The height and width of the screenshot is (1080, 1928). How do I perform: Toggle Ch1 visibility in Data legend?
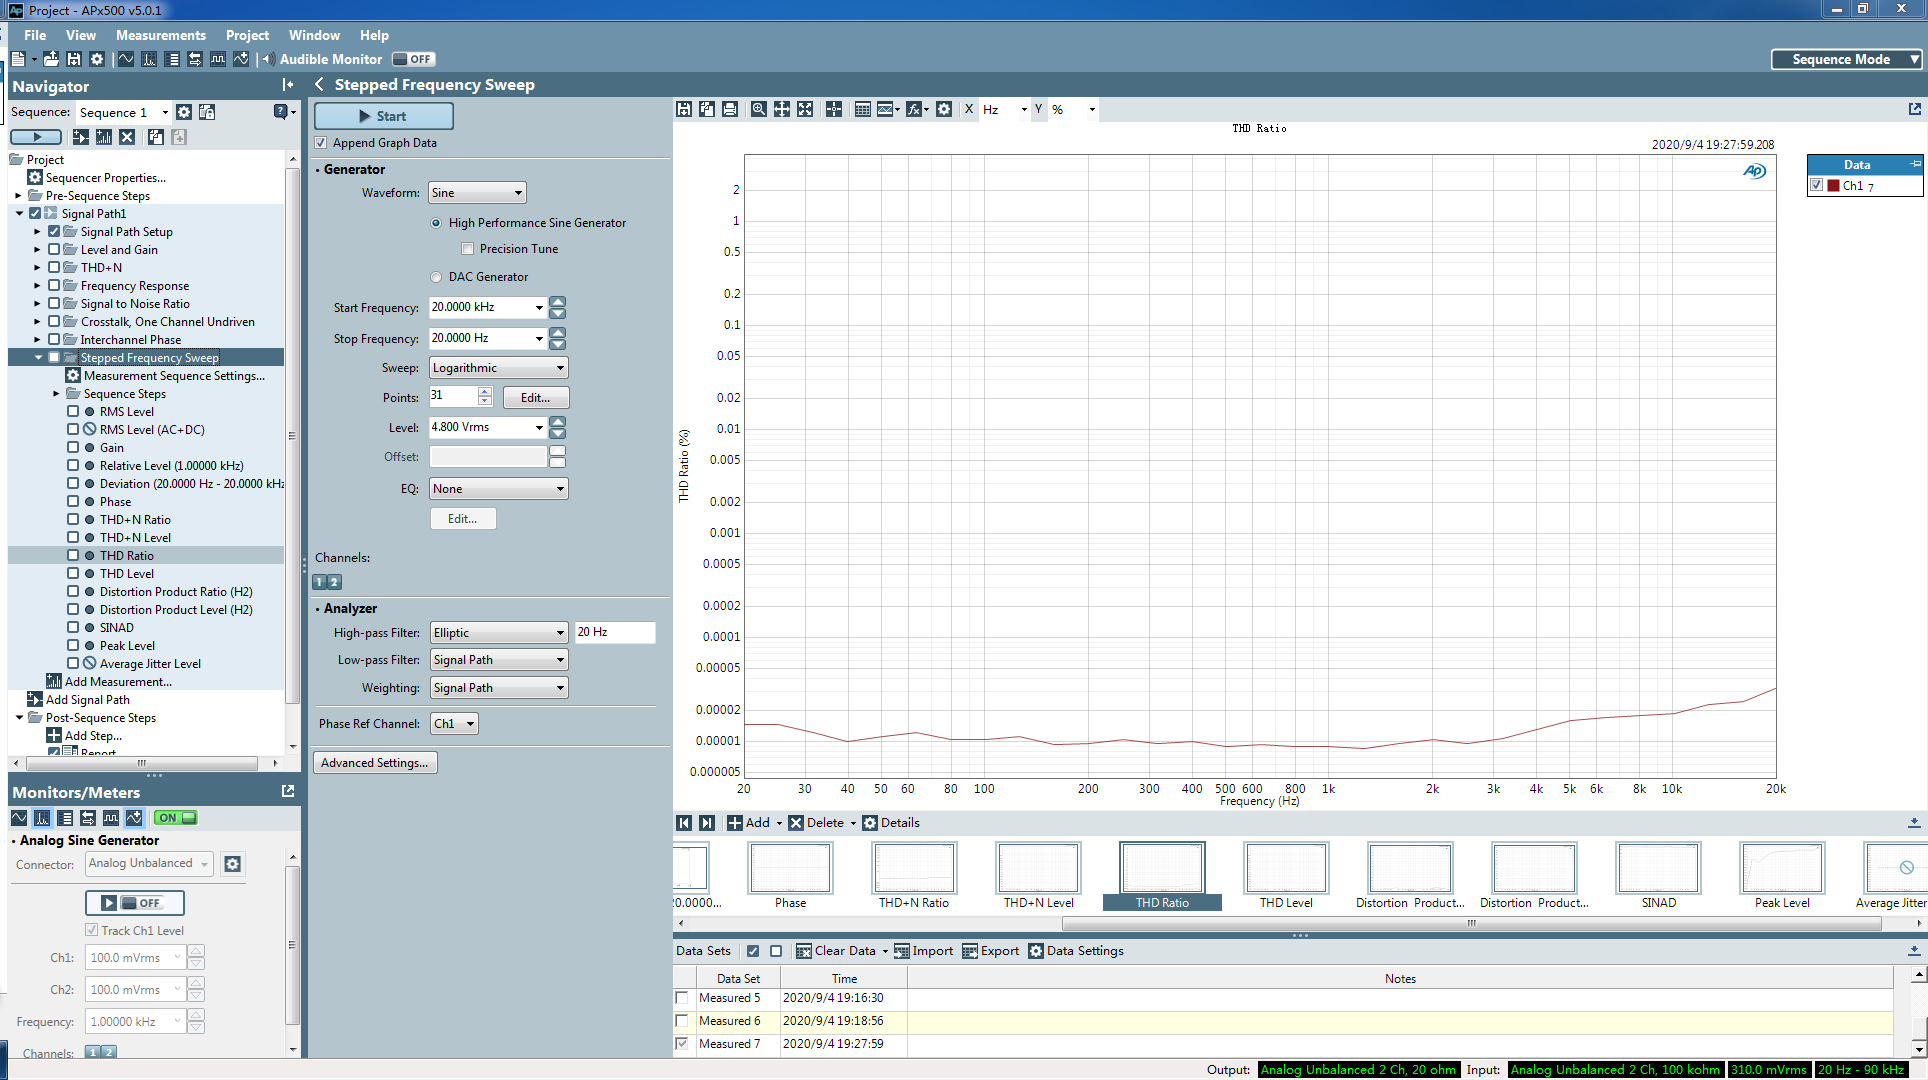click(x=1817, y=185)
